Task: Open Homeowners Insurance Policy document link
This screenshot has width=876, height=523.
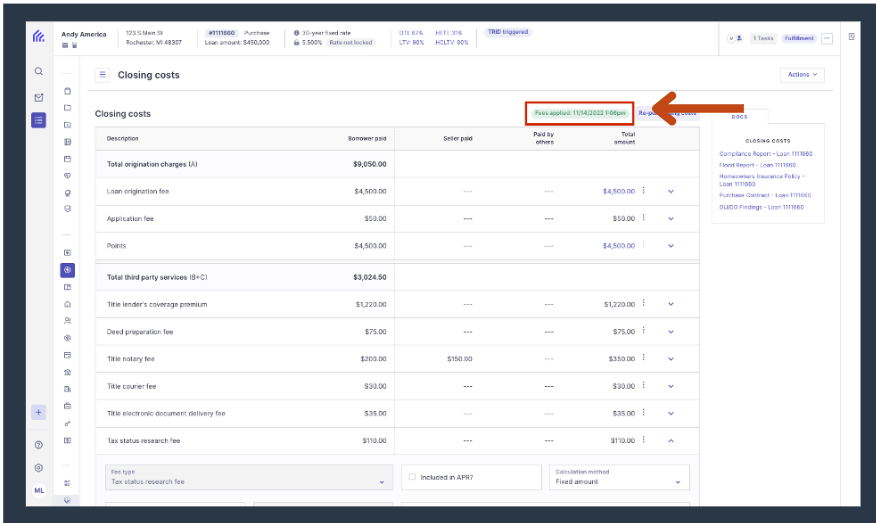Action: [x=761, y=180]
